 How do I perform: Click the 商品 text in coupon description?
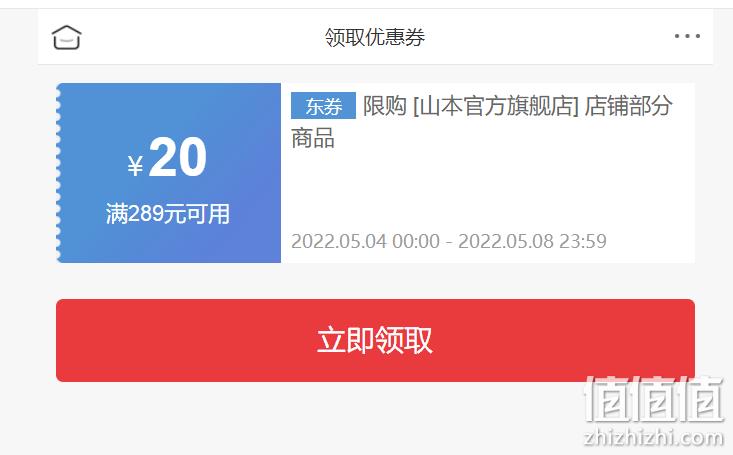[x=313, y=138]
